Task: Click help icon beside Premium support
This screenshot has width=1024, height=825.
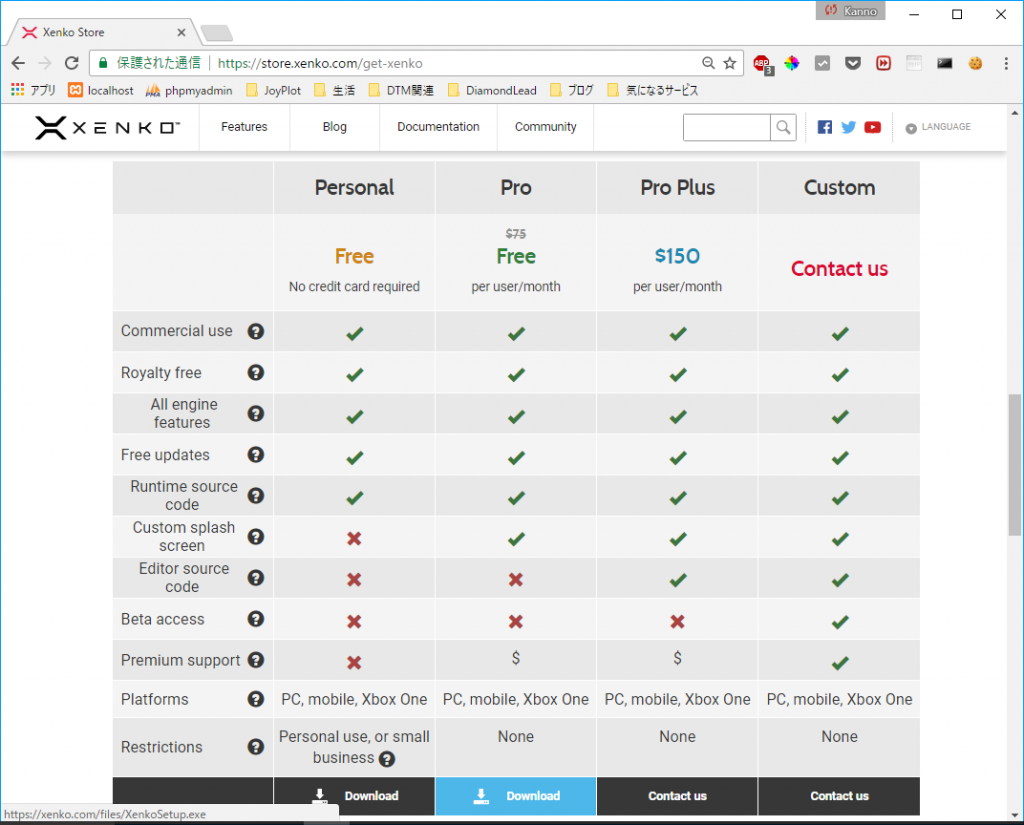Action: pyautogui.click(x=256, y=660)
